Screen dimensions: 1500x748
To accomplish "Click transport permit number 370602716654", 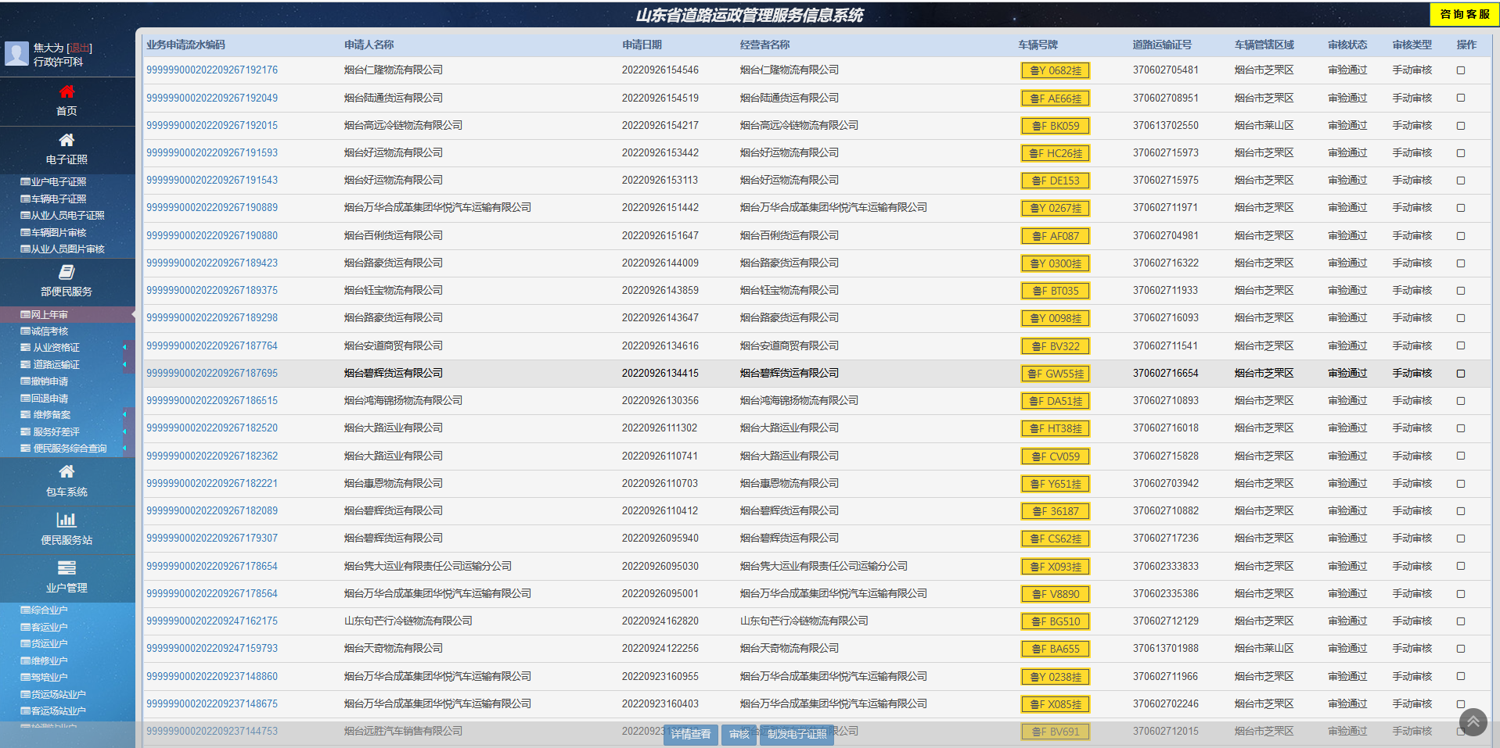I will (x=1166, y=373).
